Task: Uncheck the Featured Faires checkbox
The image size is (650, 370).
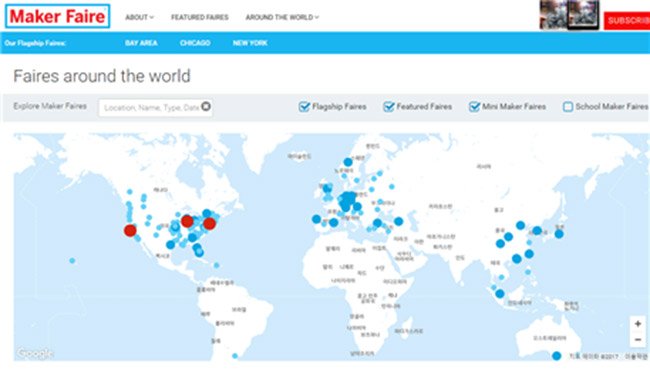Action: (388, 106)
